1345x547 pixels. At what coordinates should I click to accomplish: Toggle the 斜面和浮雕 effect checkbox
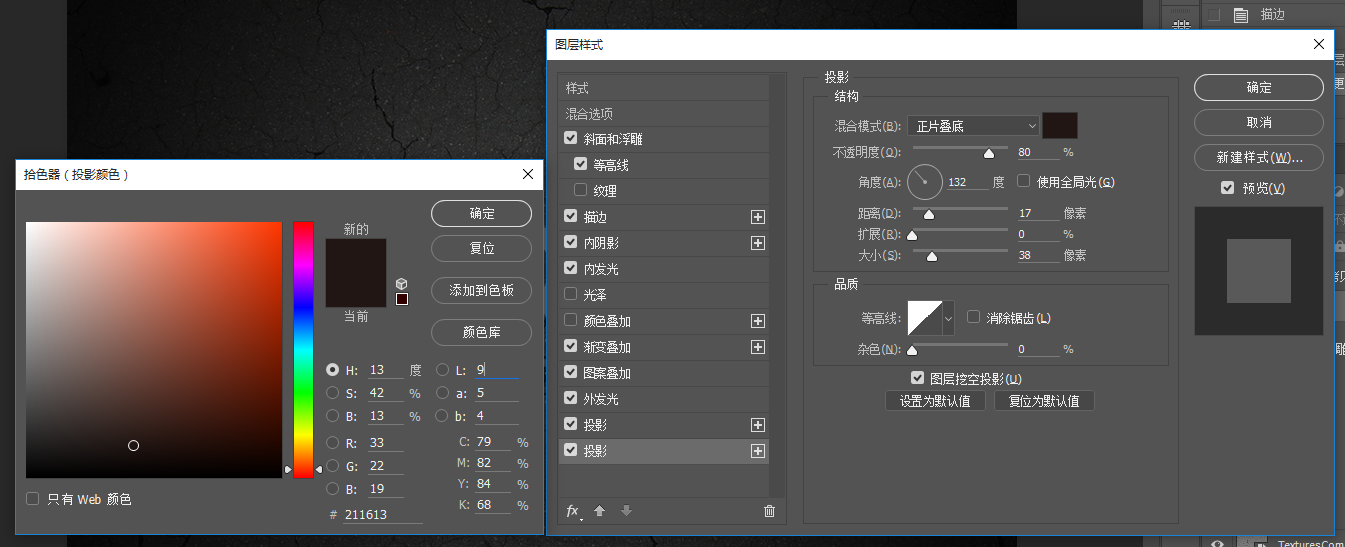571,139
